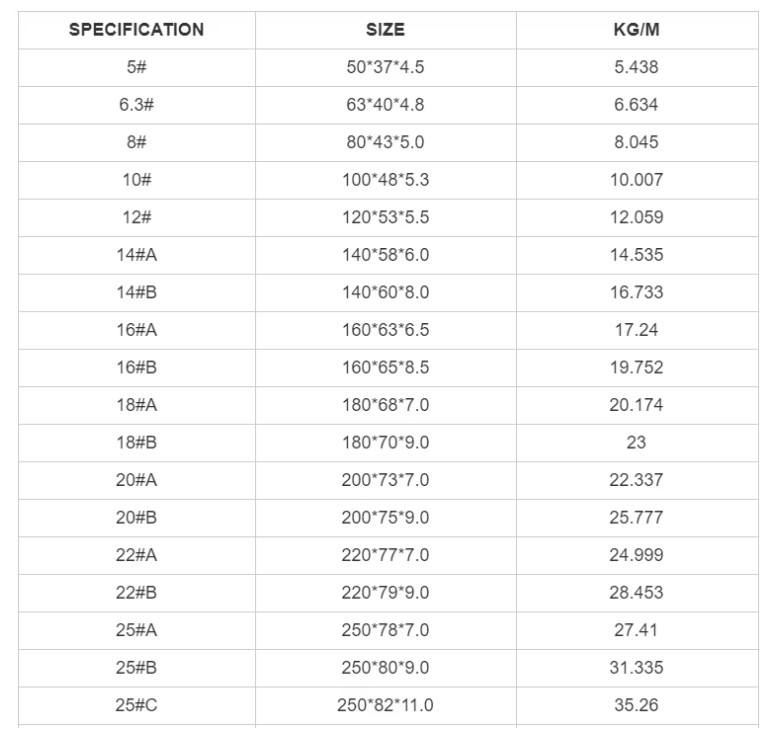
Task: Select size 120*53*5.5
Action: pyautogui.click(x=385, y=217)
